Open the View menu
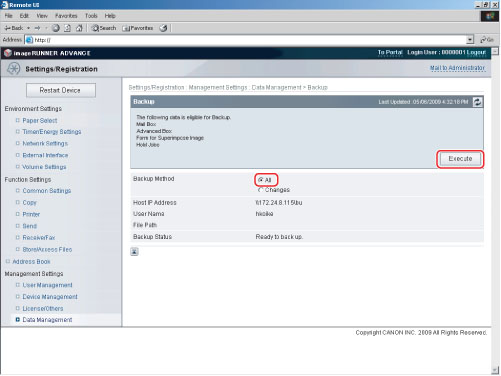Viewport: 501px width, 376px height. [42, 16]
